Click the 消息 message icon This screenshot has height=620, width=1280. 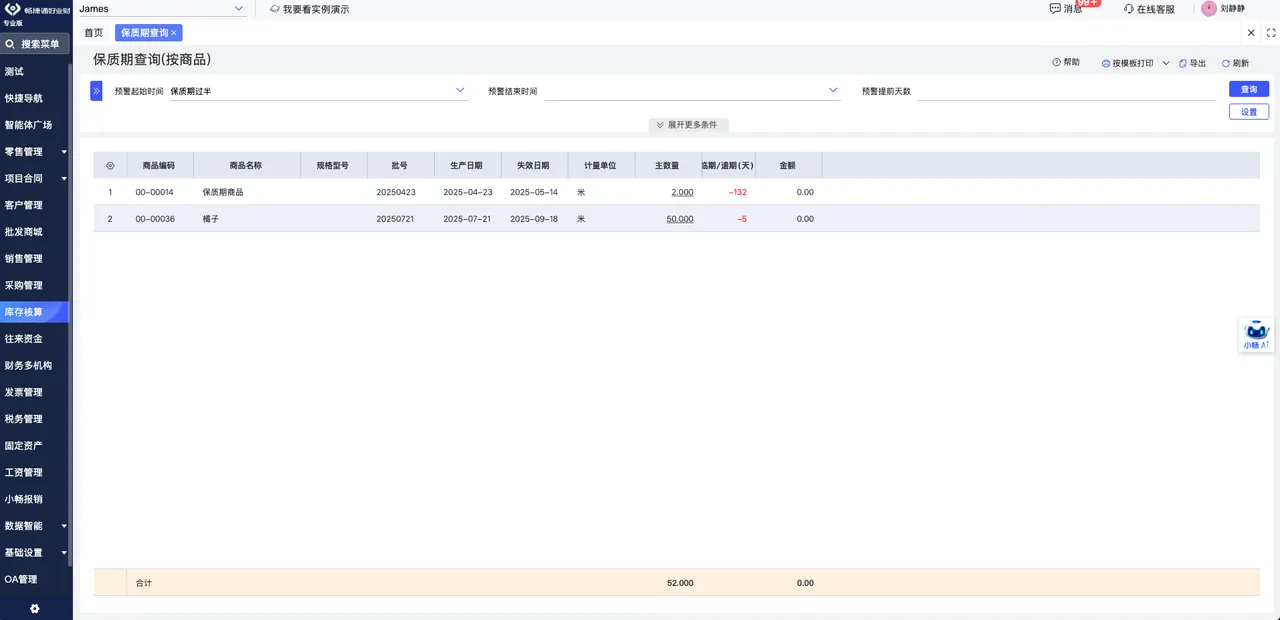(x=1055, y=8)
